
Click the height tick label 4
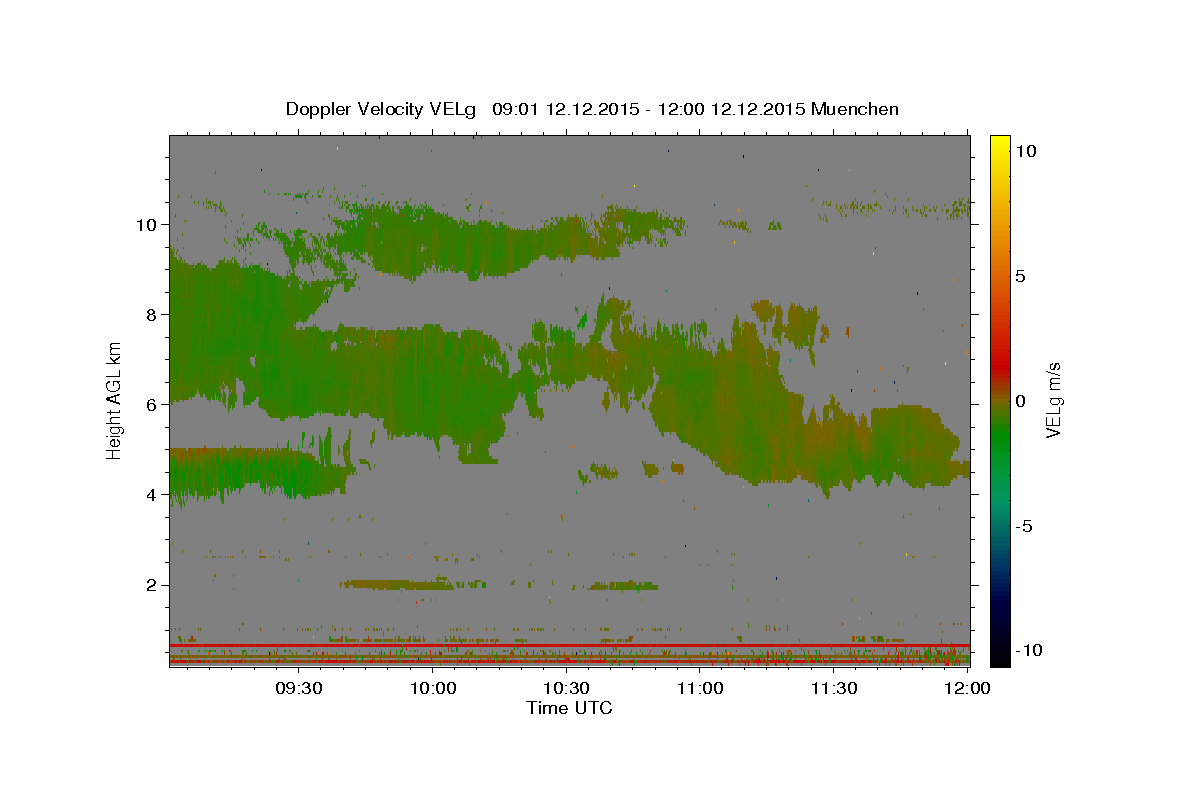click(153, 494)
